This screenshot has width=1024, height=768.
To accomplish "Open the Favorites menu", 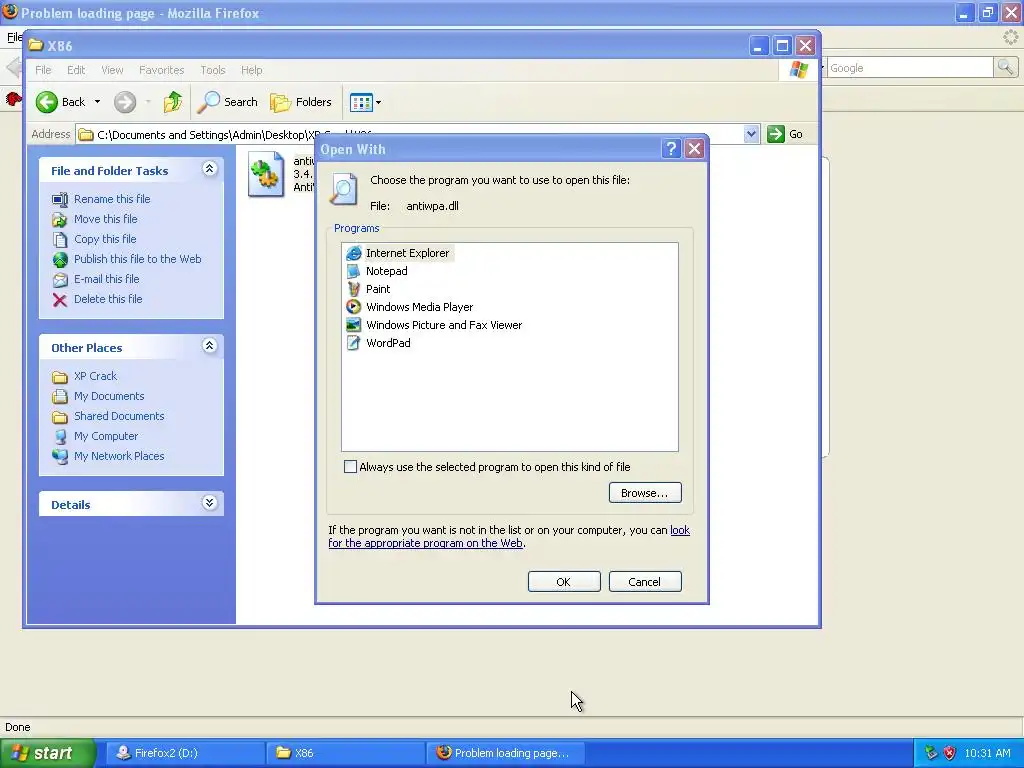I will point(161,70).
